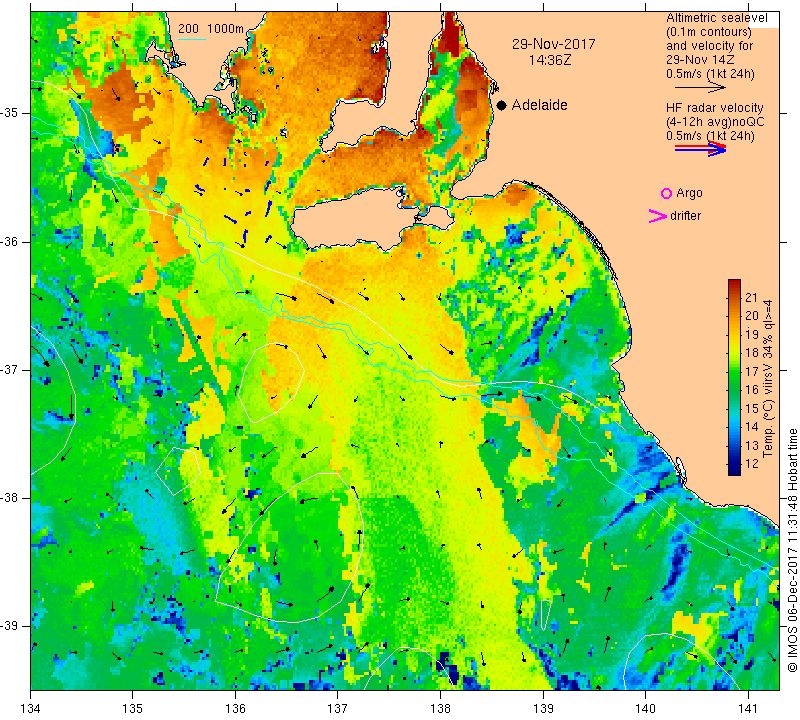This screenshot has height=720, width=800.
Task: Click the 'Argo' legend label
Action: (x=689, y=193)
